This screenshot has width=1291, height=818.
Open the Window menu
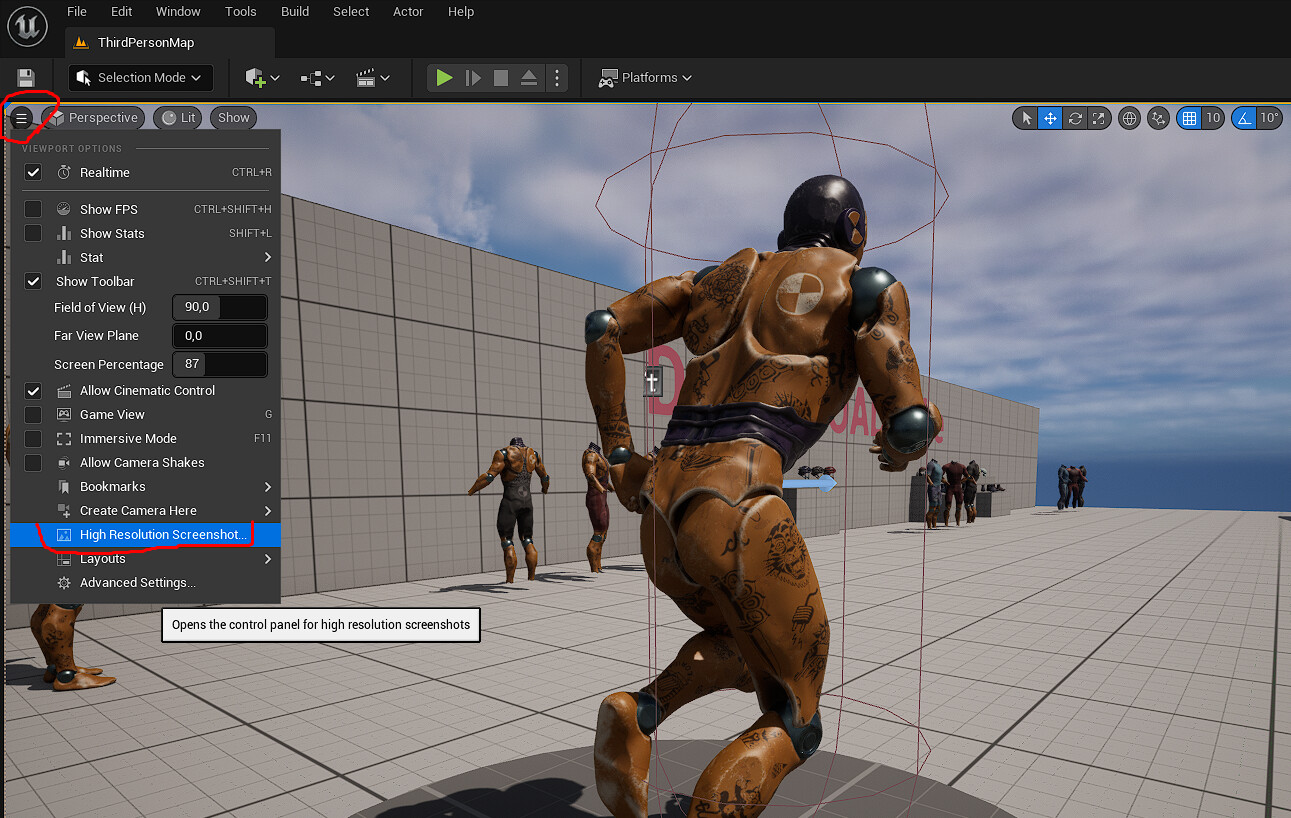[x=178, y=12]
